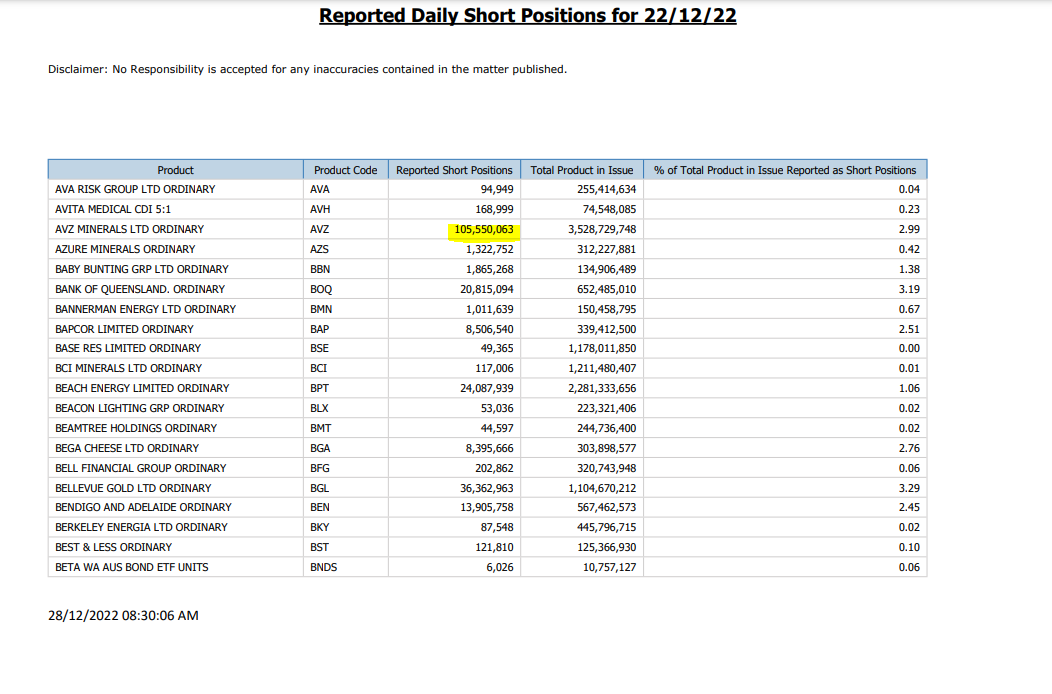The width and height of the screenshot is (1052, 694).
Task: Click the BELLEVUE GOLD LTD ORDINARY cell
Action: (133, 488)
